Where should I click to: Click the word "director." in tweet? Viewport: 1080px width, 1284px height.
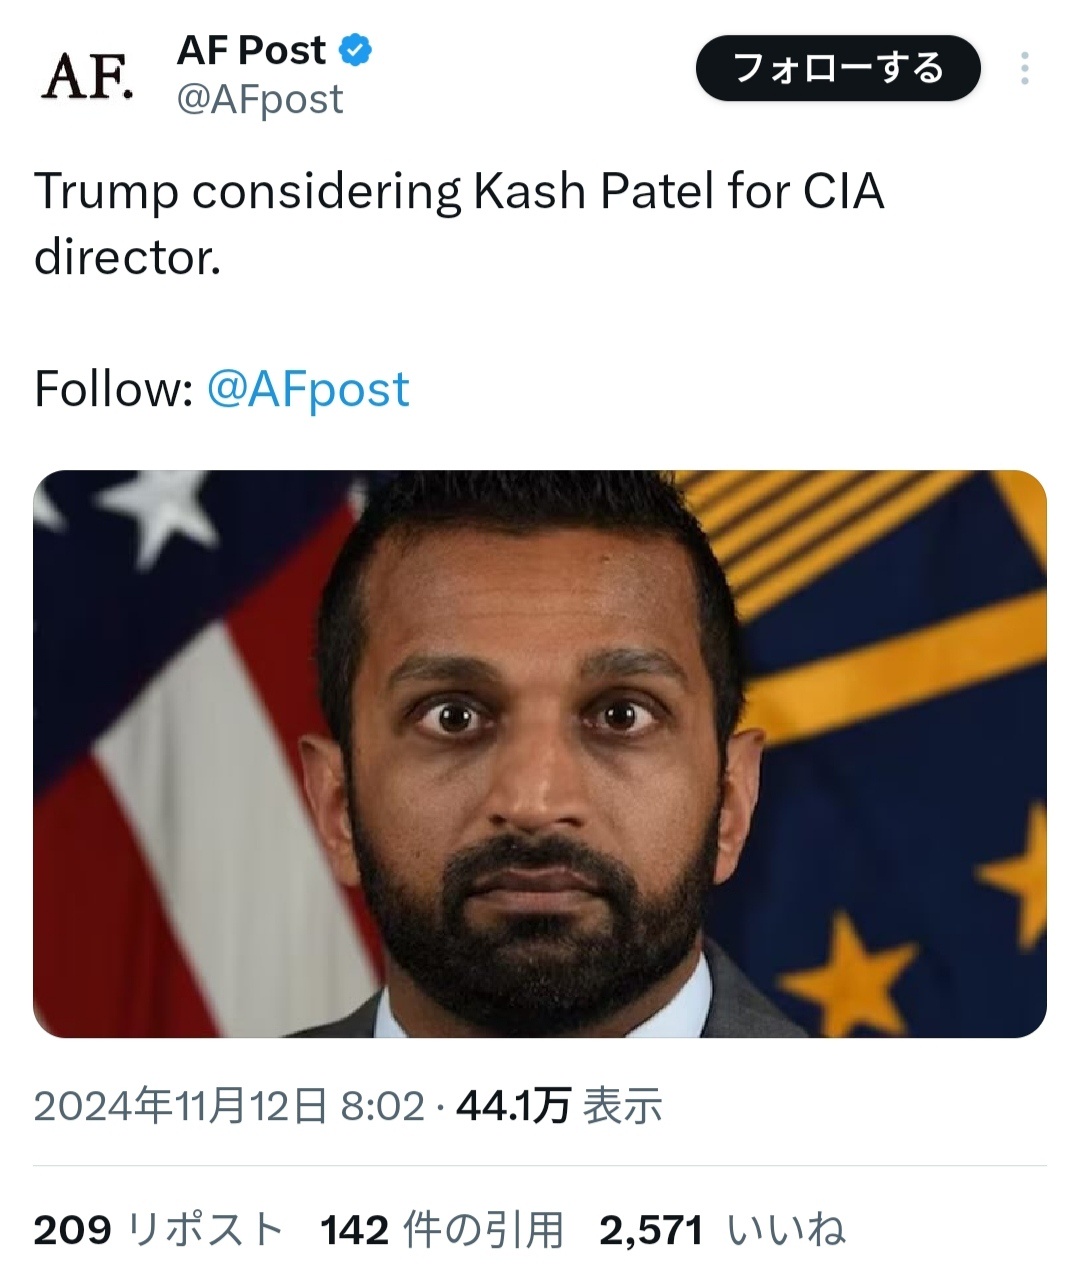(x=127, y=258)
